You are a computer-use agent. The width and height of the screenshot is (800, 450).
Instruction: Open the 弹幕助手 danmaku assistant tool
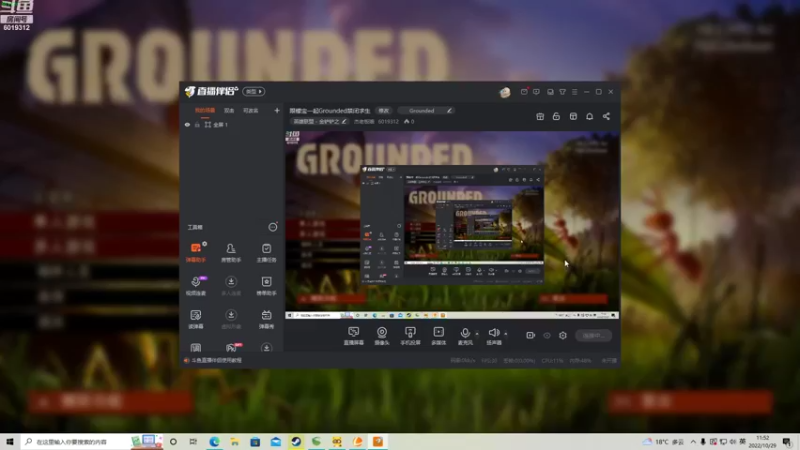(195, 252)
